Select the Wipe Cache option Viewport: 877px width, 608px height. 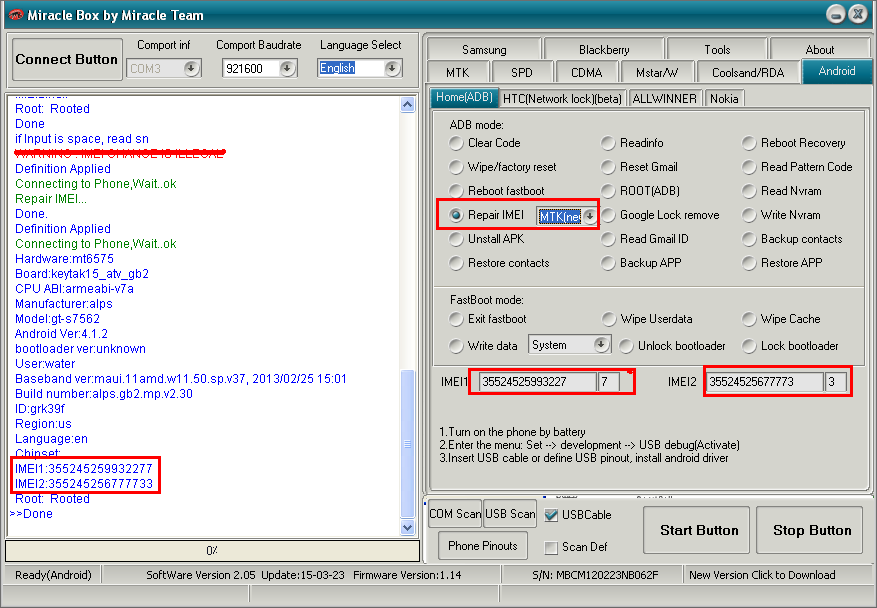point(781,319)
